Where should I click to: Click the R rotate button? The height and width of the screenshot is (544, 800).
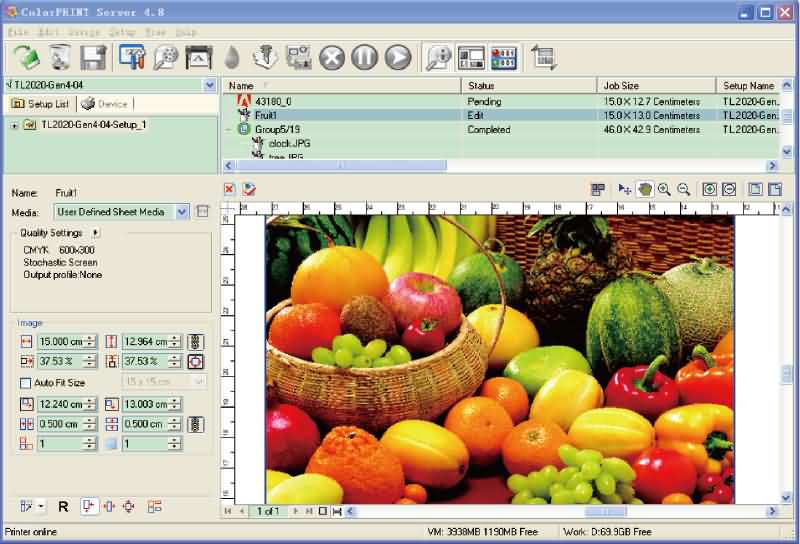click(x=63, y=507)
